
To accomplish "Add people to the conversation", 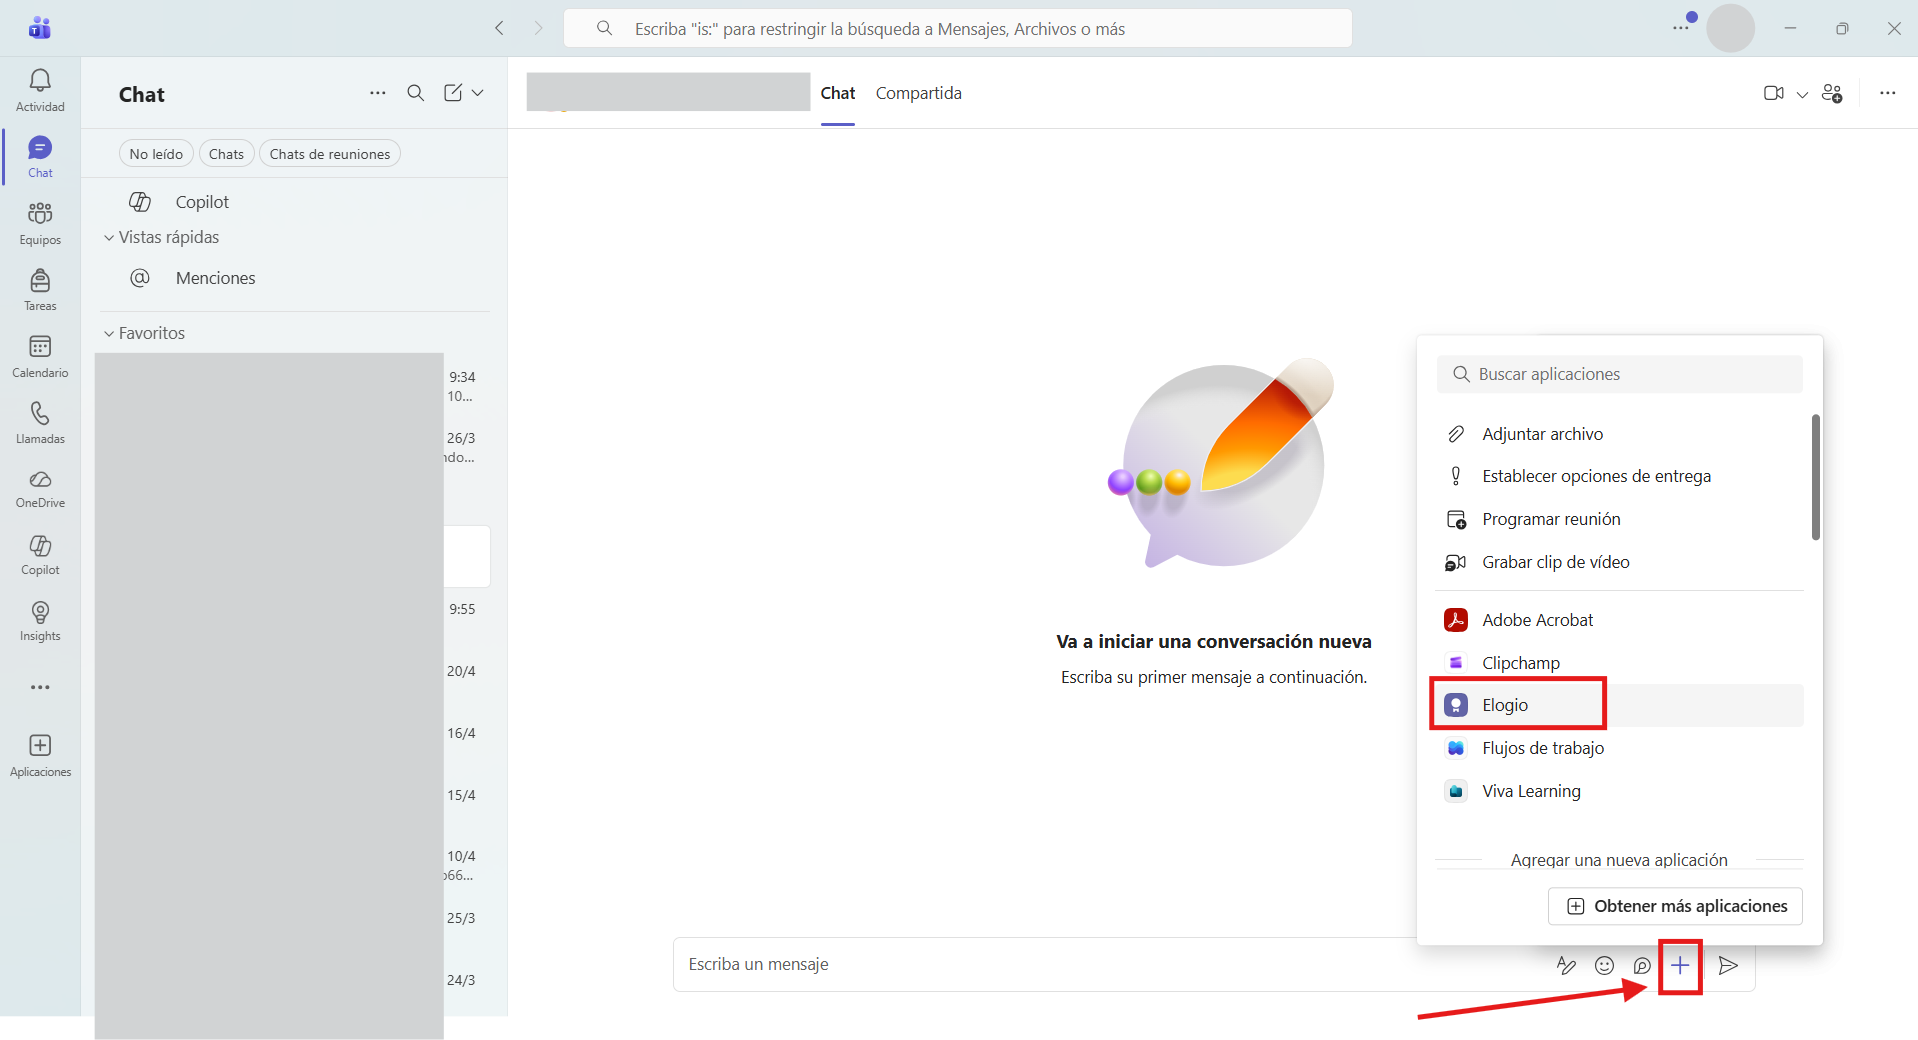I will tap(1833, 93).
